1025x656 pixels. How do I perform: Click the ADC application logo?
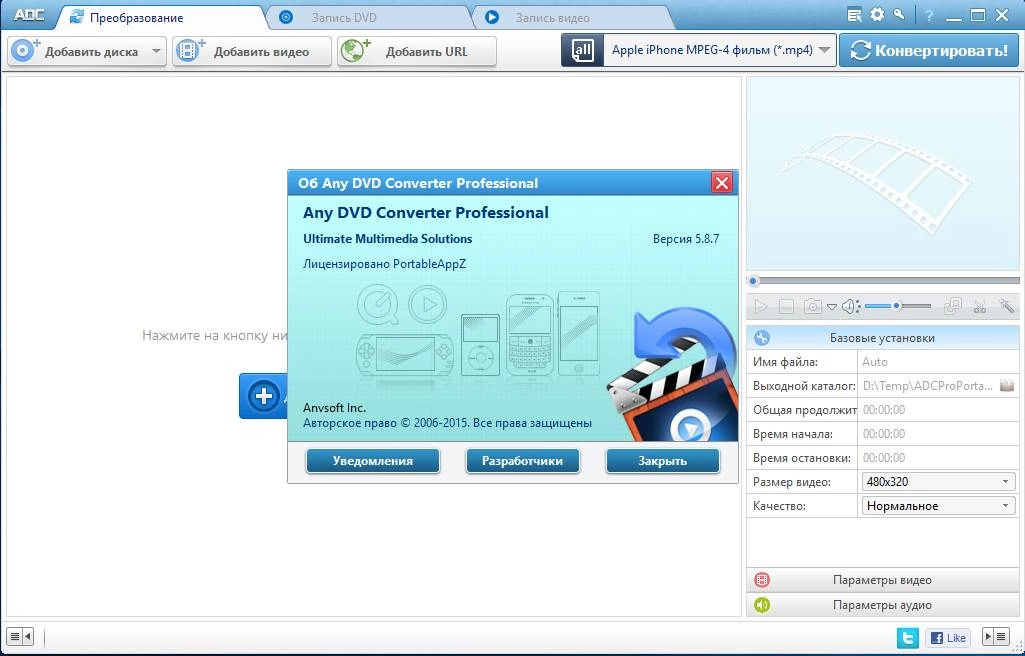[x=28, y=16]
